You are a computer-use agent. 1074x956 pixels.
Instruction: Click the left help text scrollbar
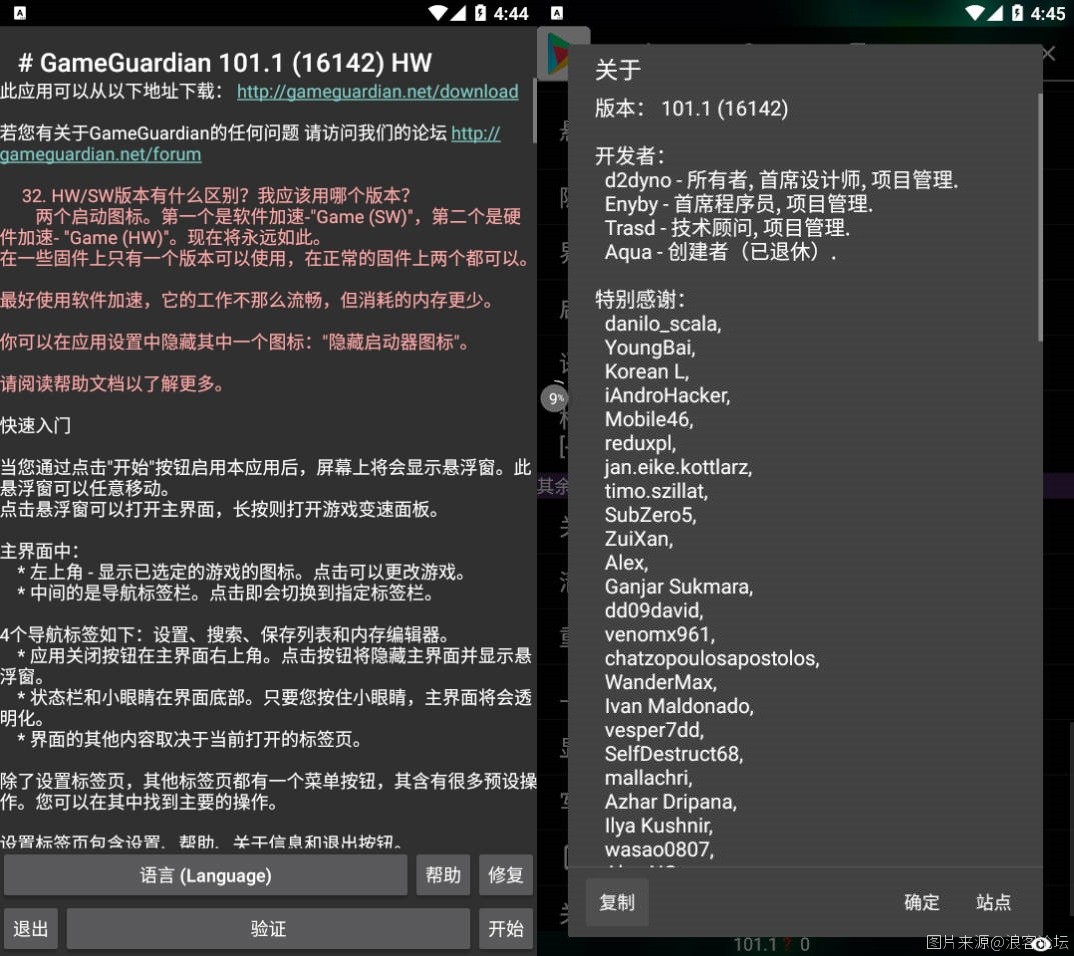[x=534, y=110]
